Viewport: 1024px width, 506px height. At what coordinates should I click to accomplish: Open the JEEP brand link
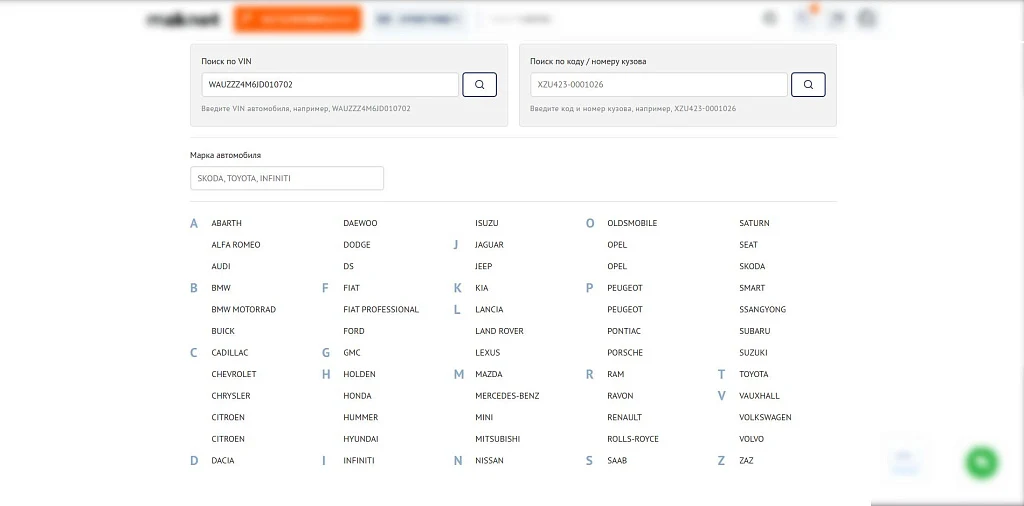tap(483, 266)
